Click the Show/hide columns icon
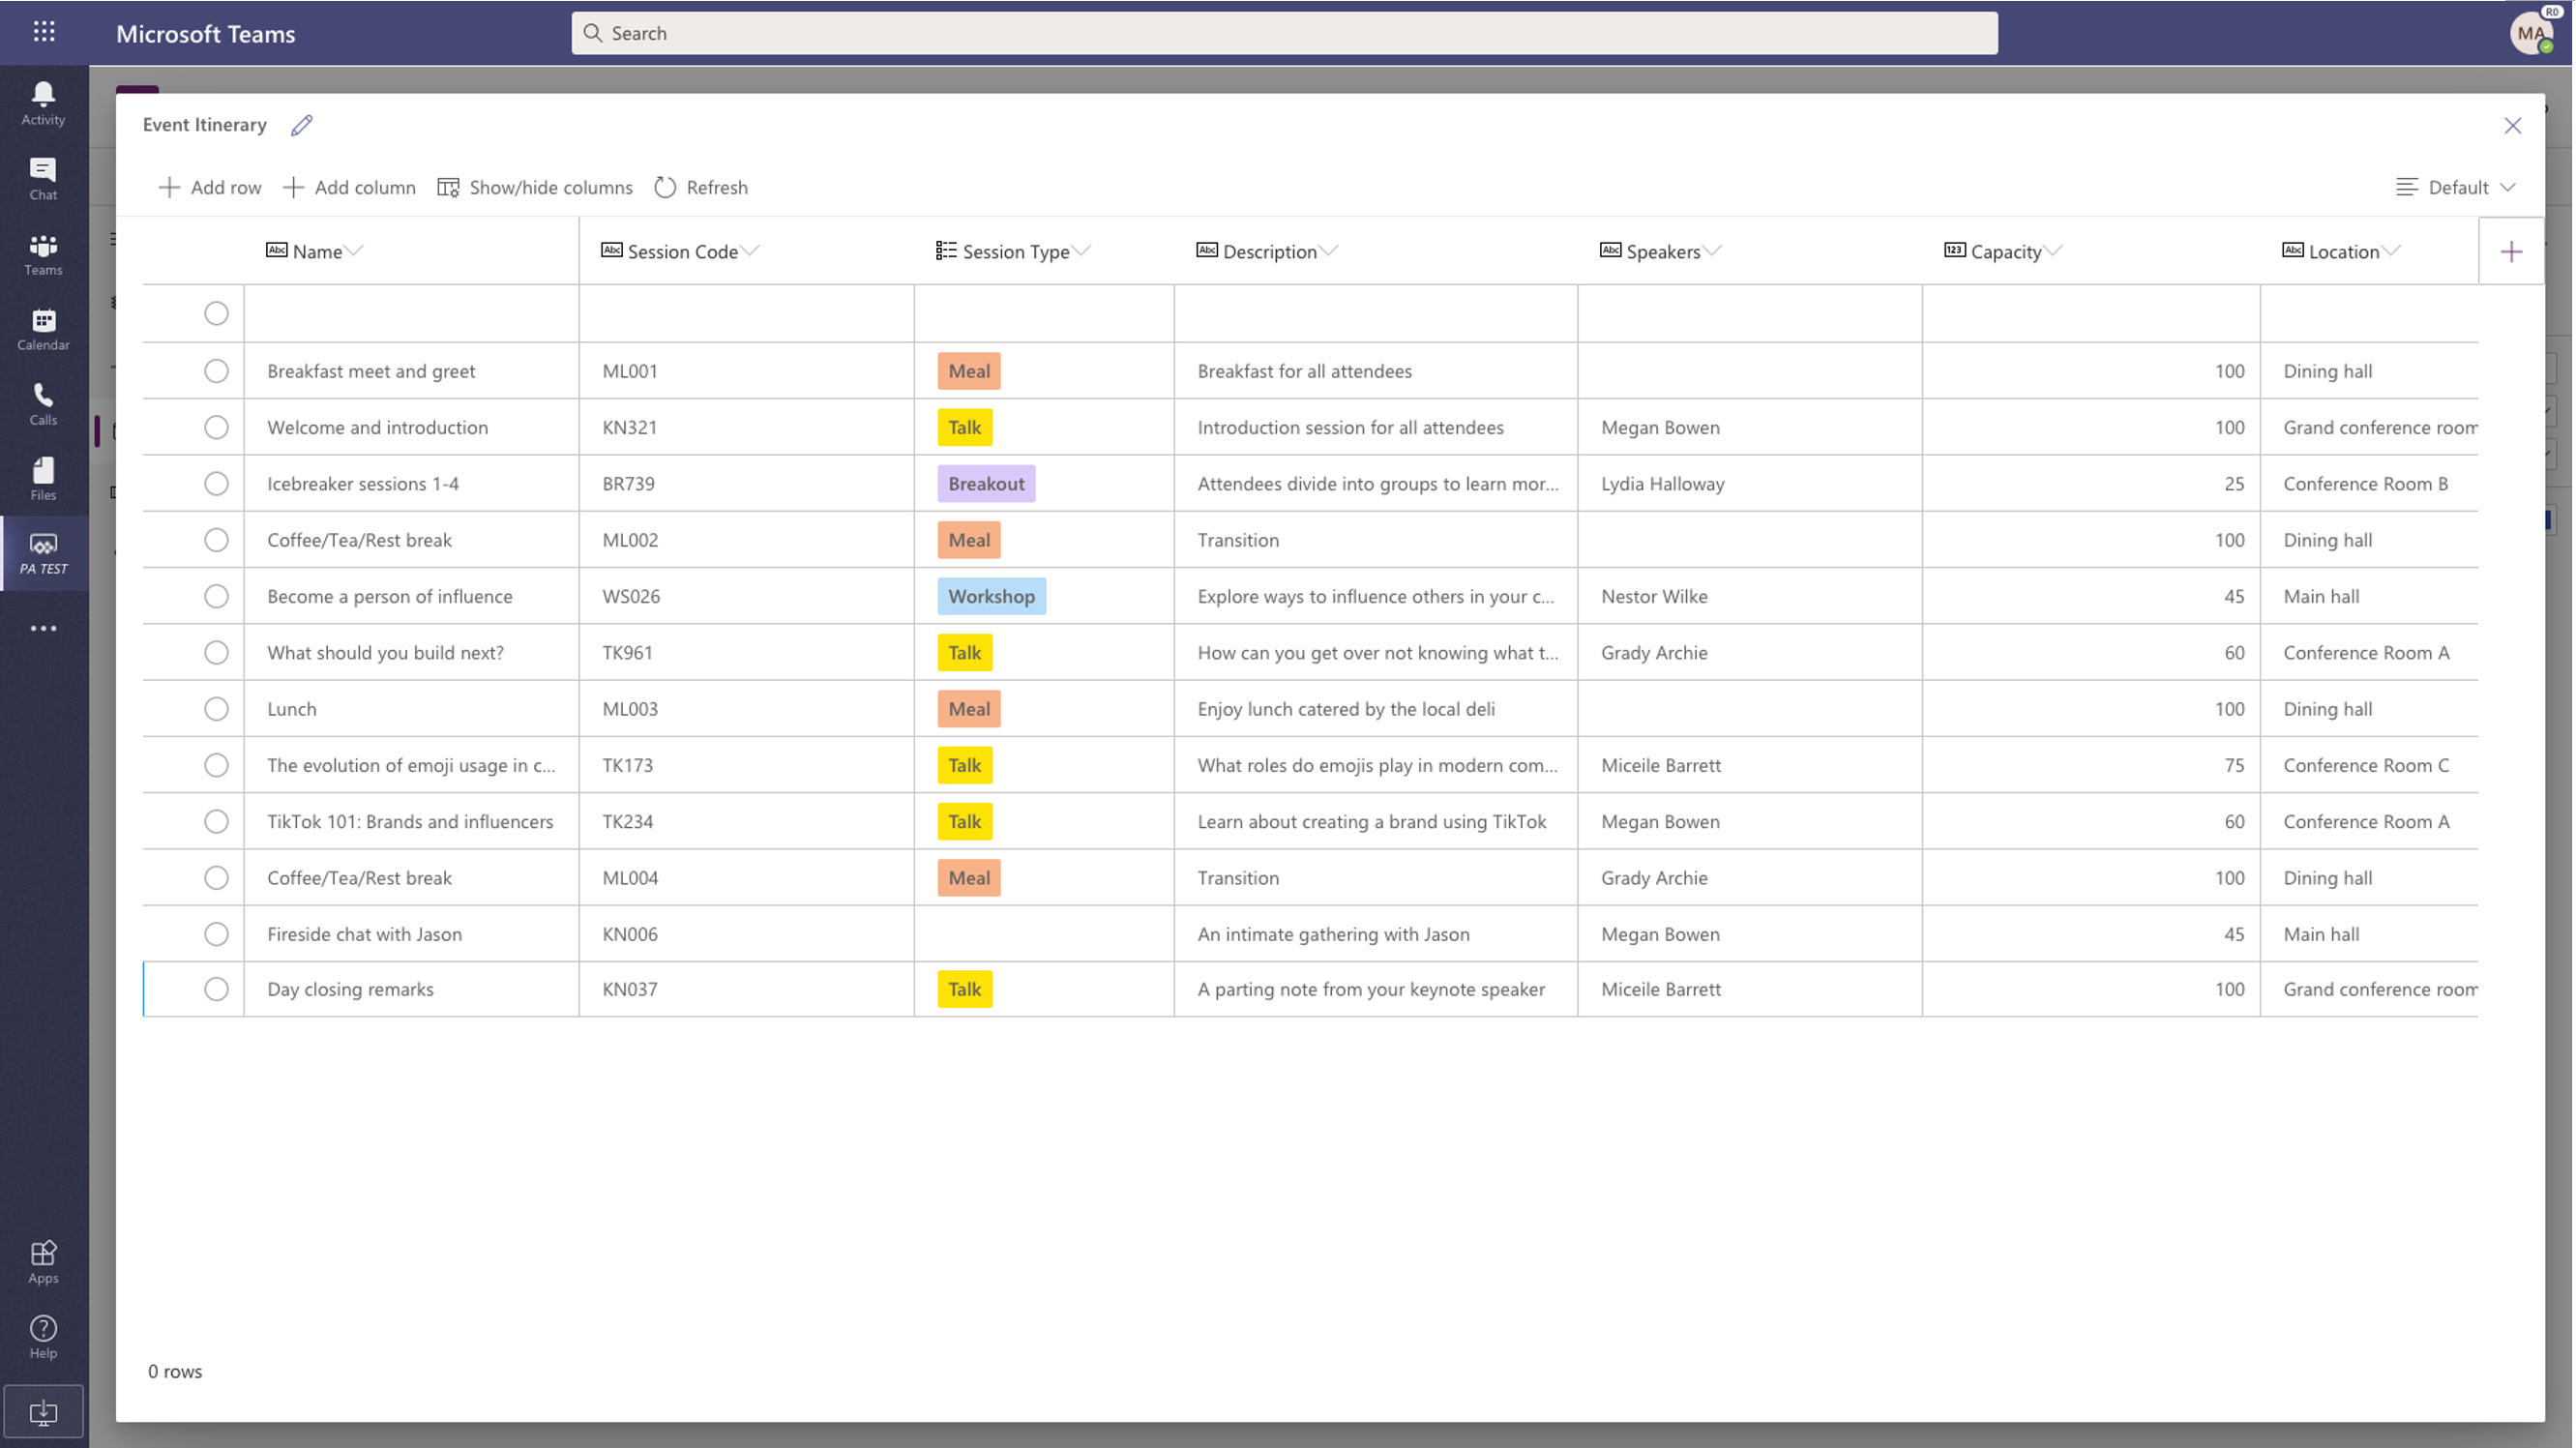This screenshot has width=2576, height=1448. 448,186
